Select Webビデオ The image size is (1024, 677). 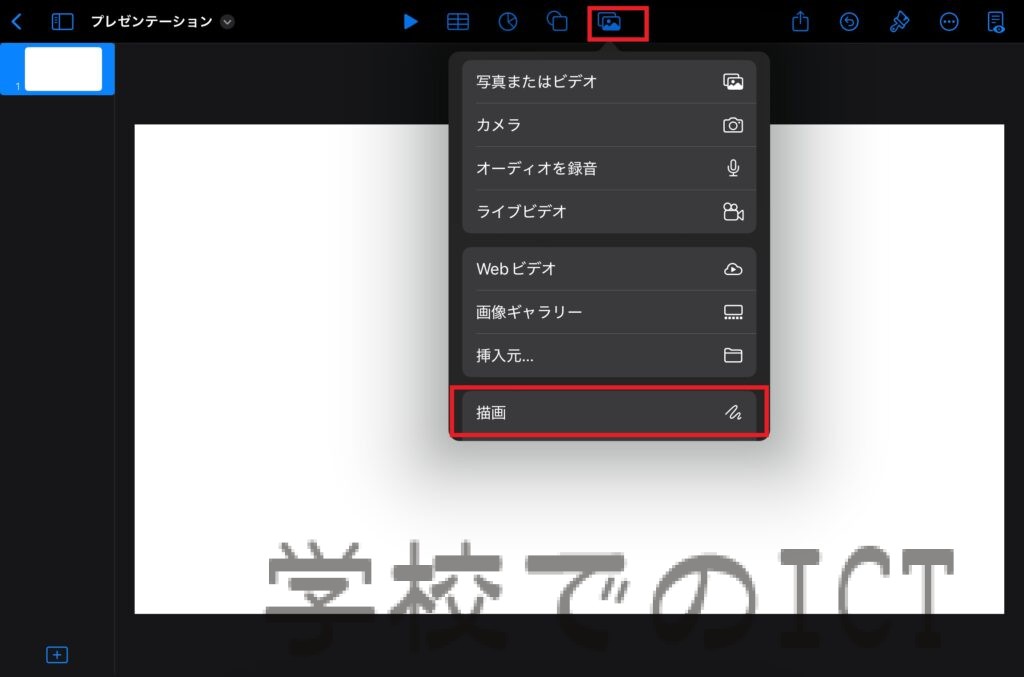(x=609, y=268)
